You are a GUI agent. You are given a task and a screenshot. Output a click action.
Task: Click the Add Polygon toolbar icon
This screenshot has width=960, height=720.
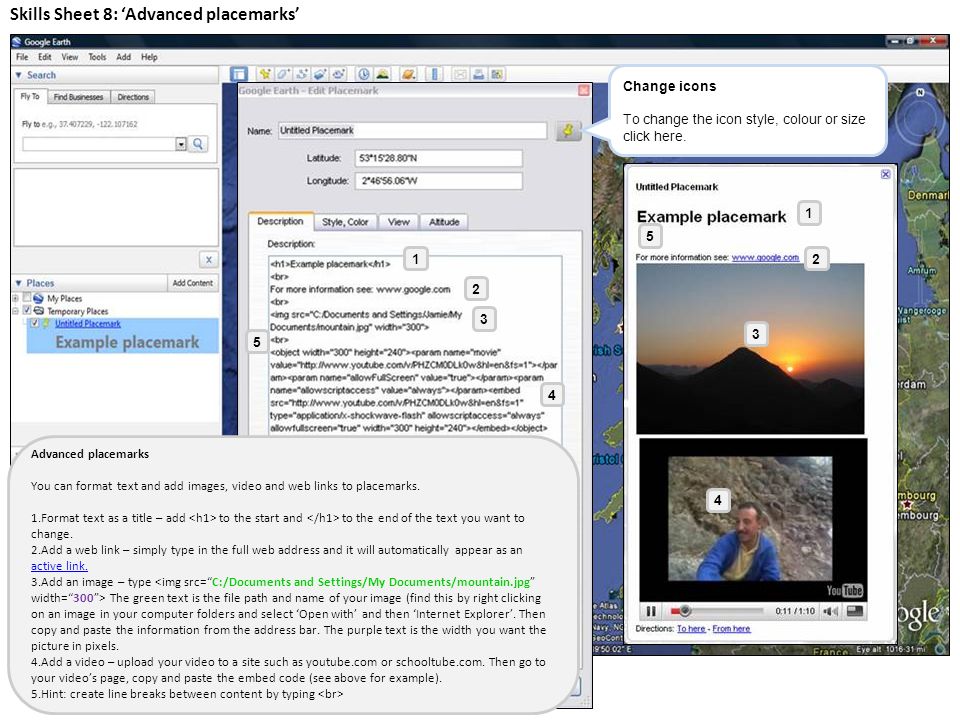coord(283,74)
